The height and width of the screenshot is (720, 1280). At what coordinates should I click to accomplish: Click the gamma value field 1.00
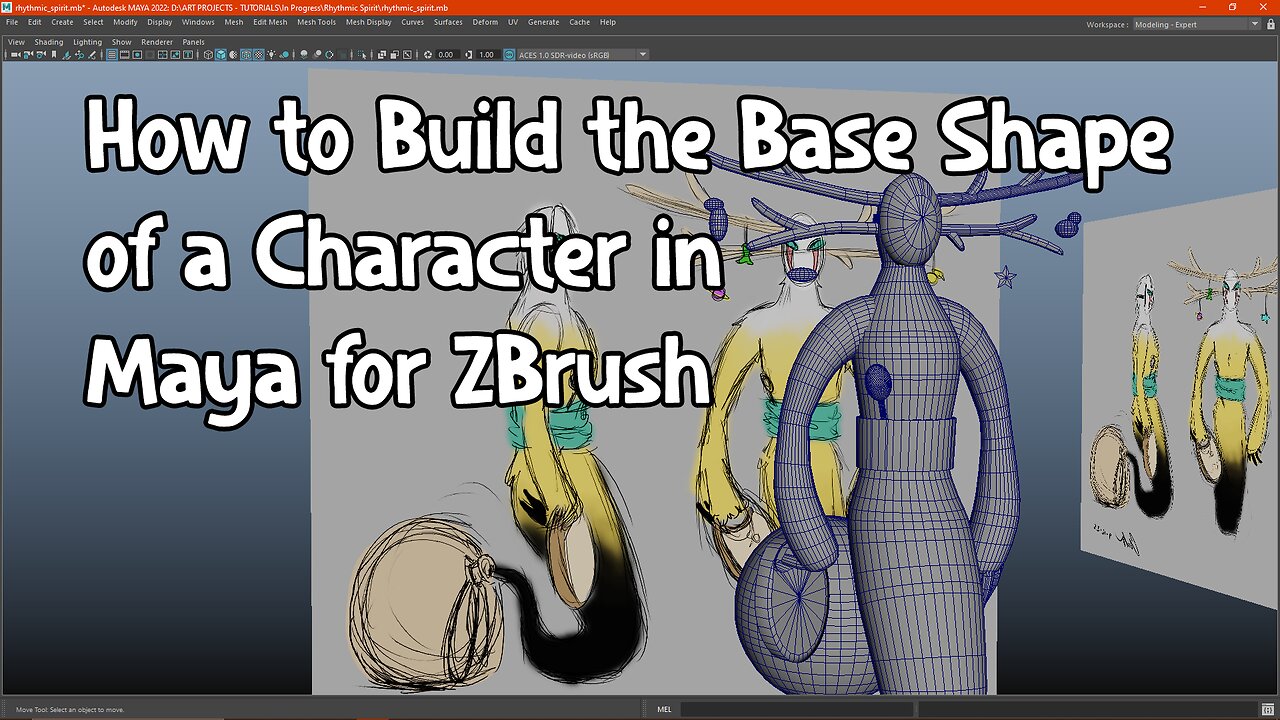tap(487, 55)
